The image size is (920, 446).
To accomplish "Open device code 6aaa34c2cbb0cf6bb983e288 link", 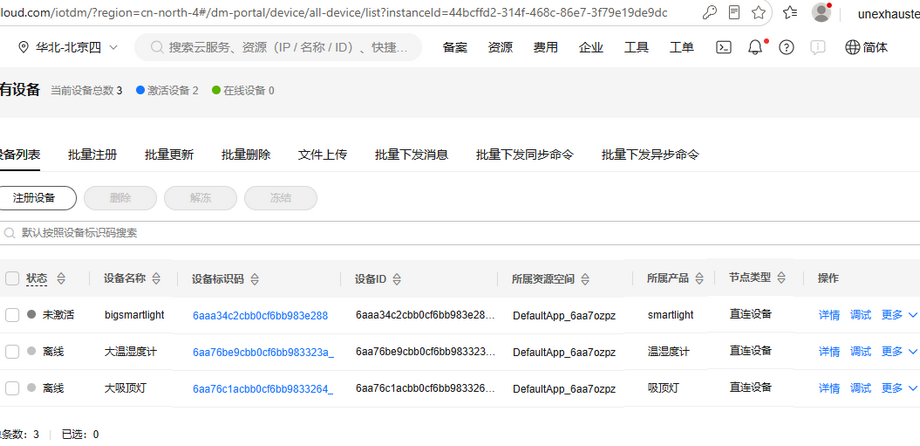I will pyautogui.click(x=260, y=316).
